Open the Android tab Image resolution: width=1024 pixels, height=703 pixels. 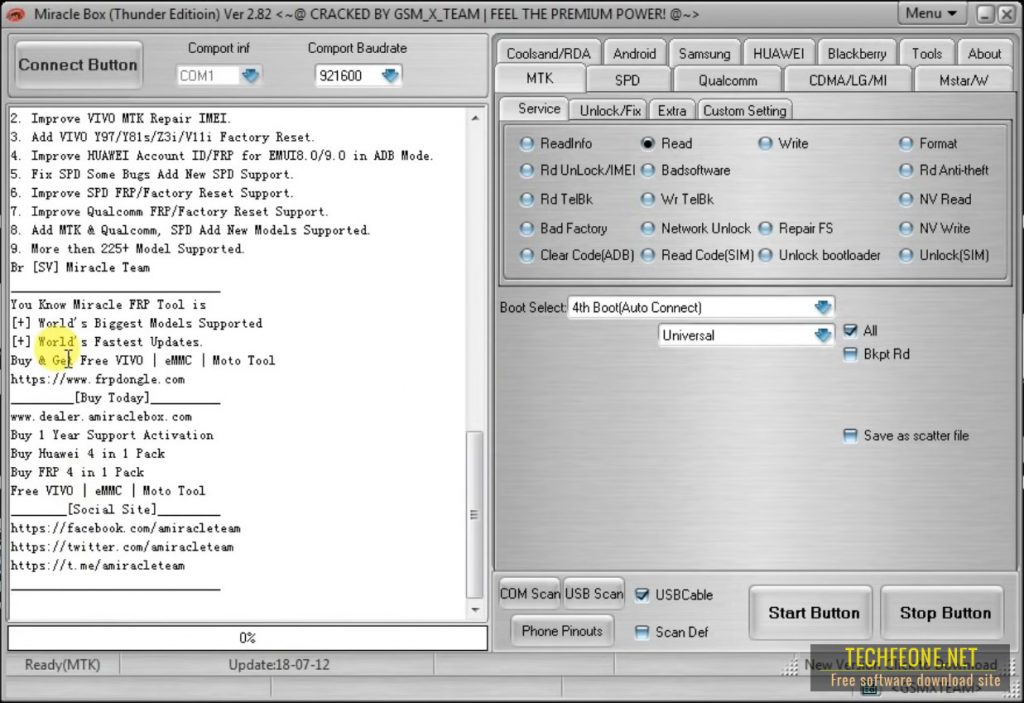pyautogui.click(x=634, y=54)
